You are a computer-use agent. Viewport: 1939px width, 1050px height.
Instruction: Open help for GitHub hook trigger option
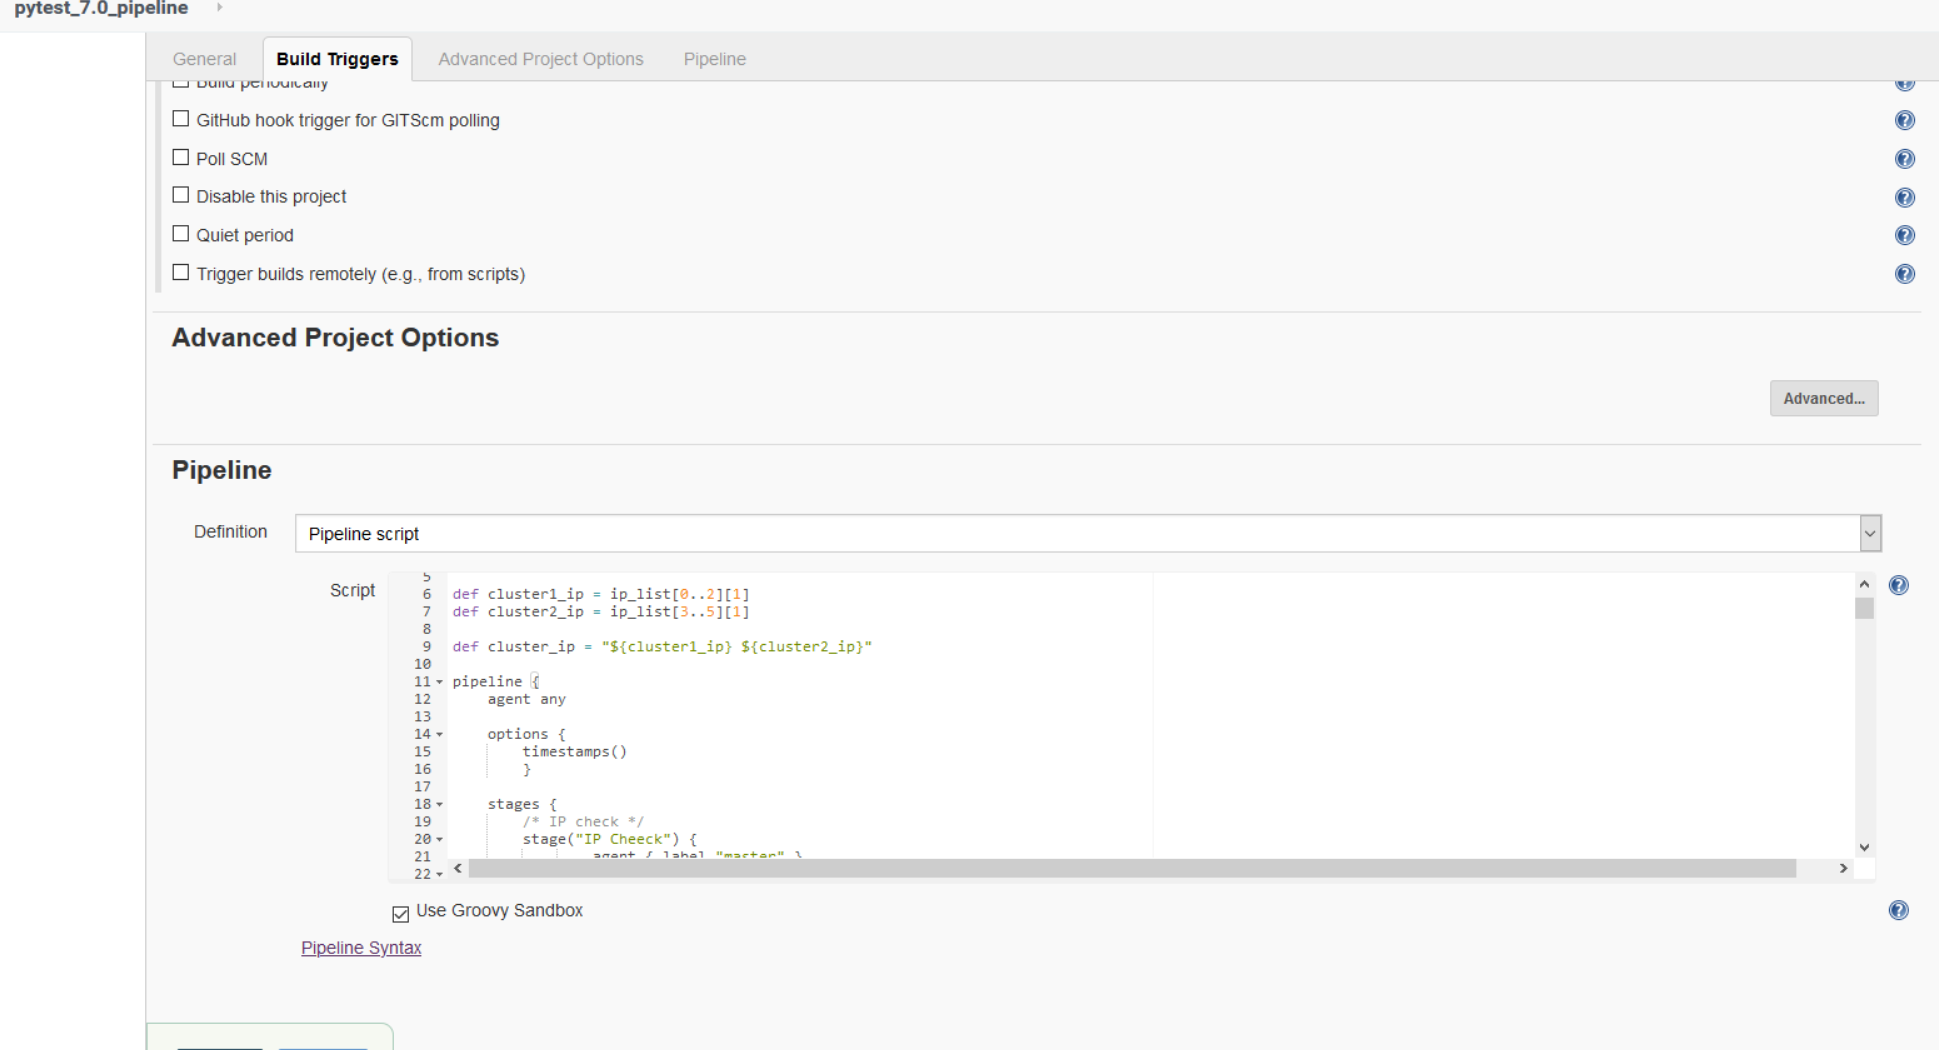tap(1904, 120)
